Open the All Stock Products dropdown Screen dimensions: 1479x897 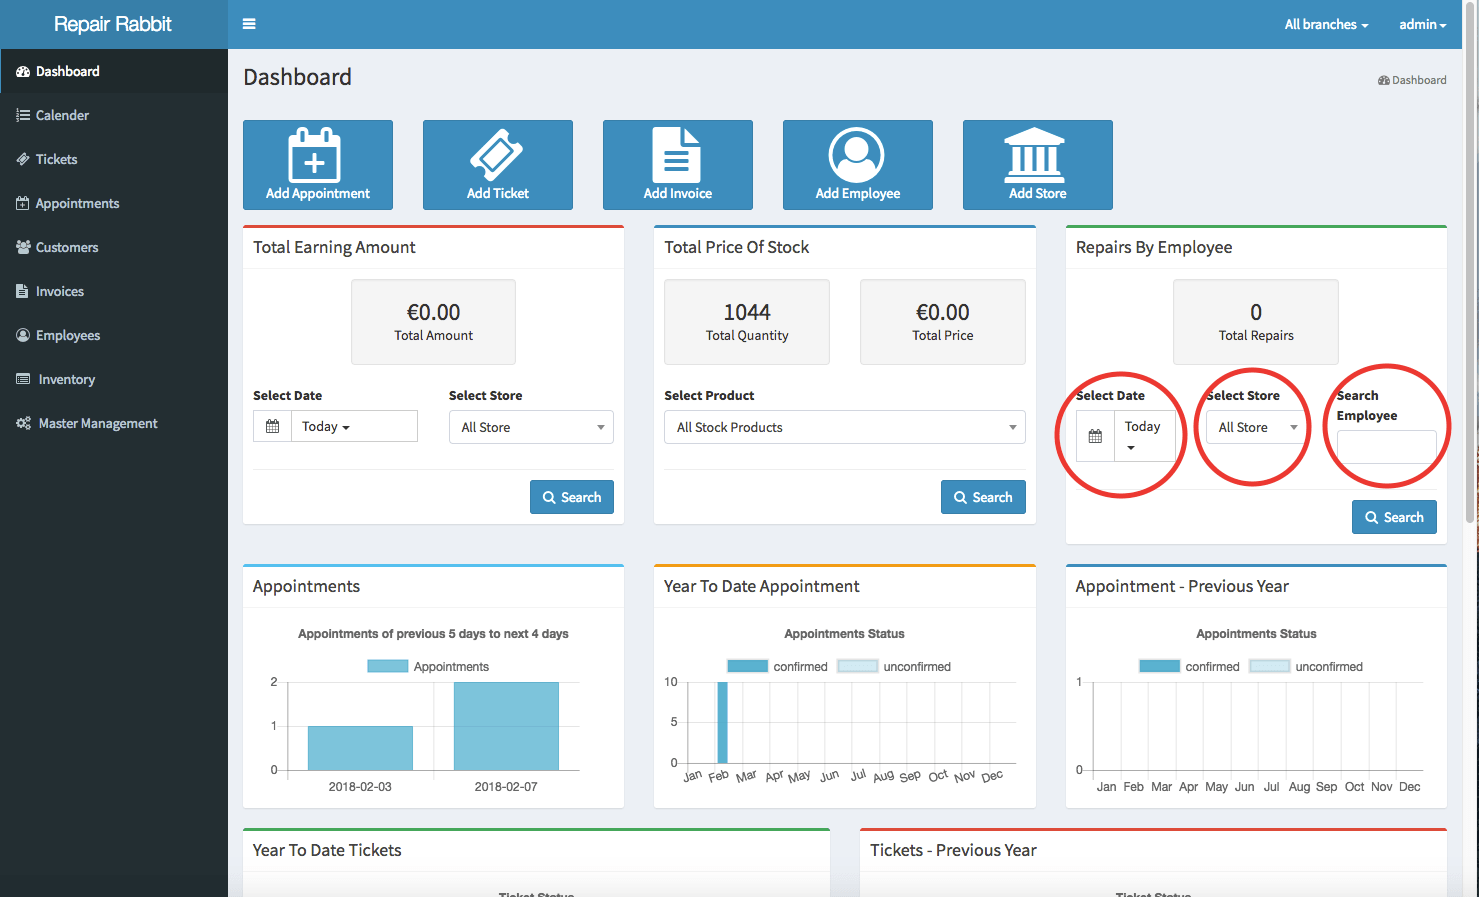[x=845, y=427]
